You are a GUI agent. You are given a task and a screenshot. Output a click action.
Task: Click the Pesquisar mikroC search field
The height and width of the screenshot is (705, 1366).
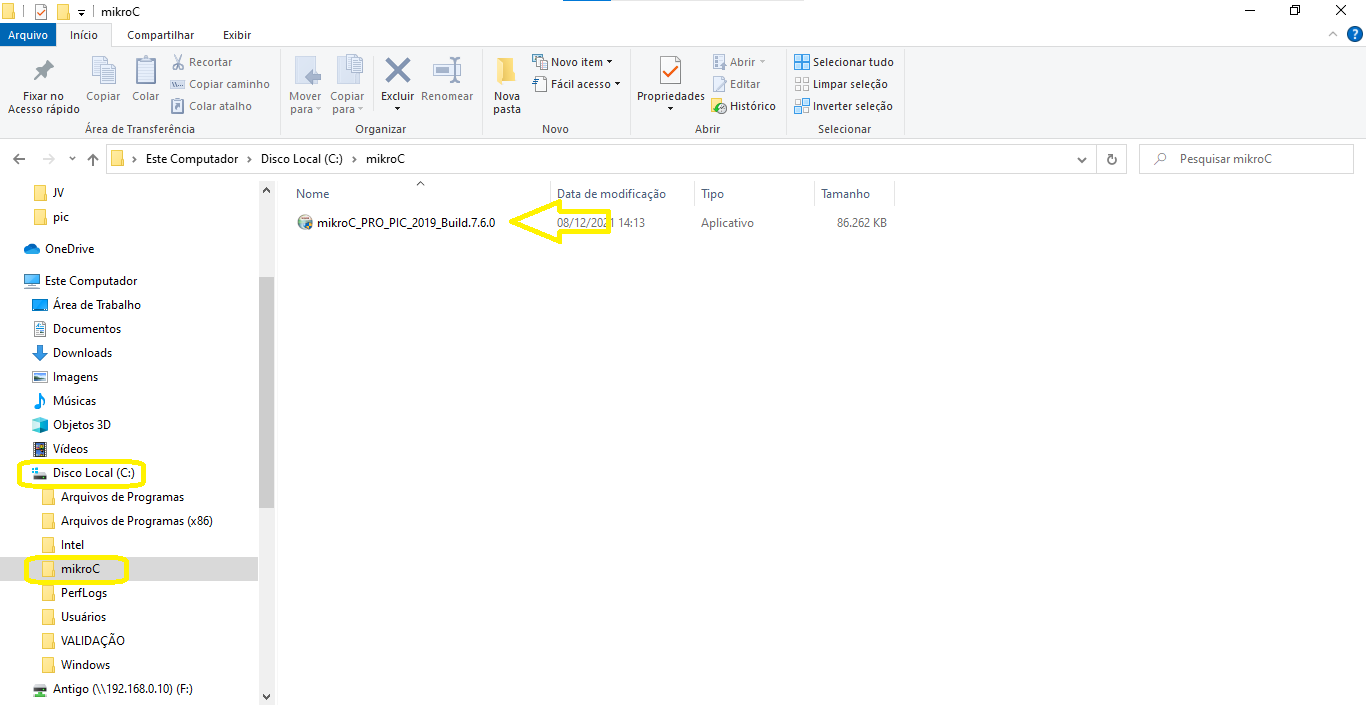[1250, 159]
